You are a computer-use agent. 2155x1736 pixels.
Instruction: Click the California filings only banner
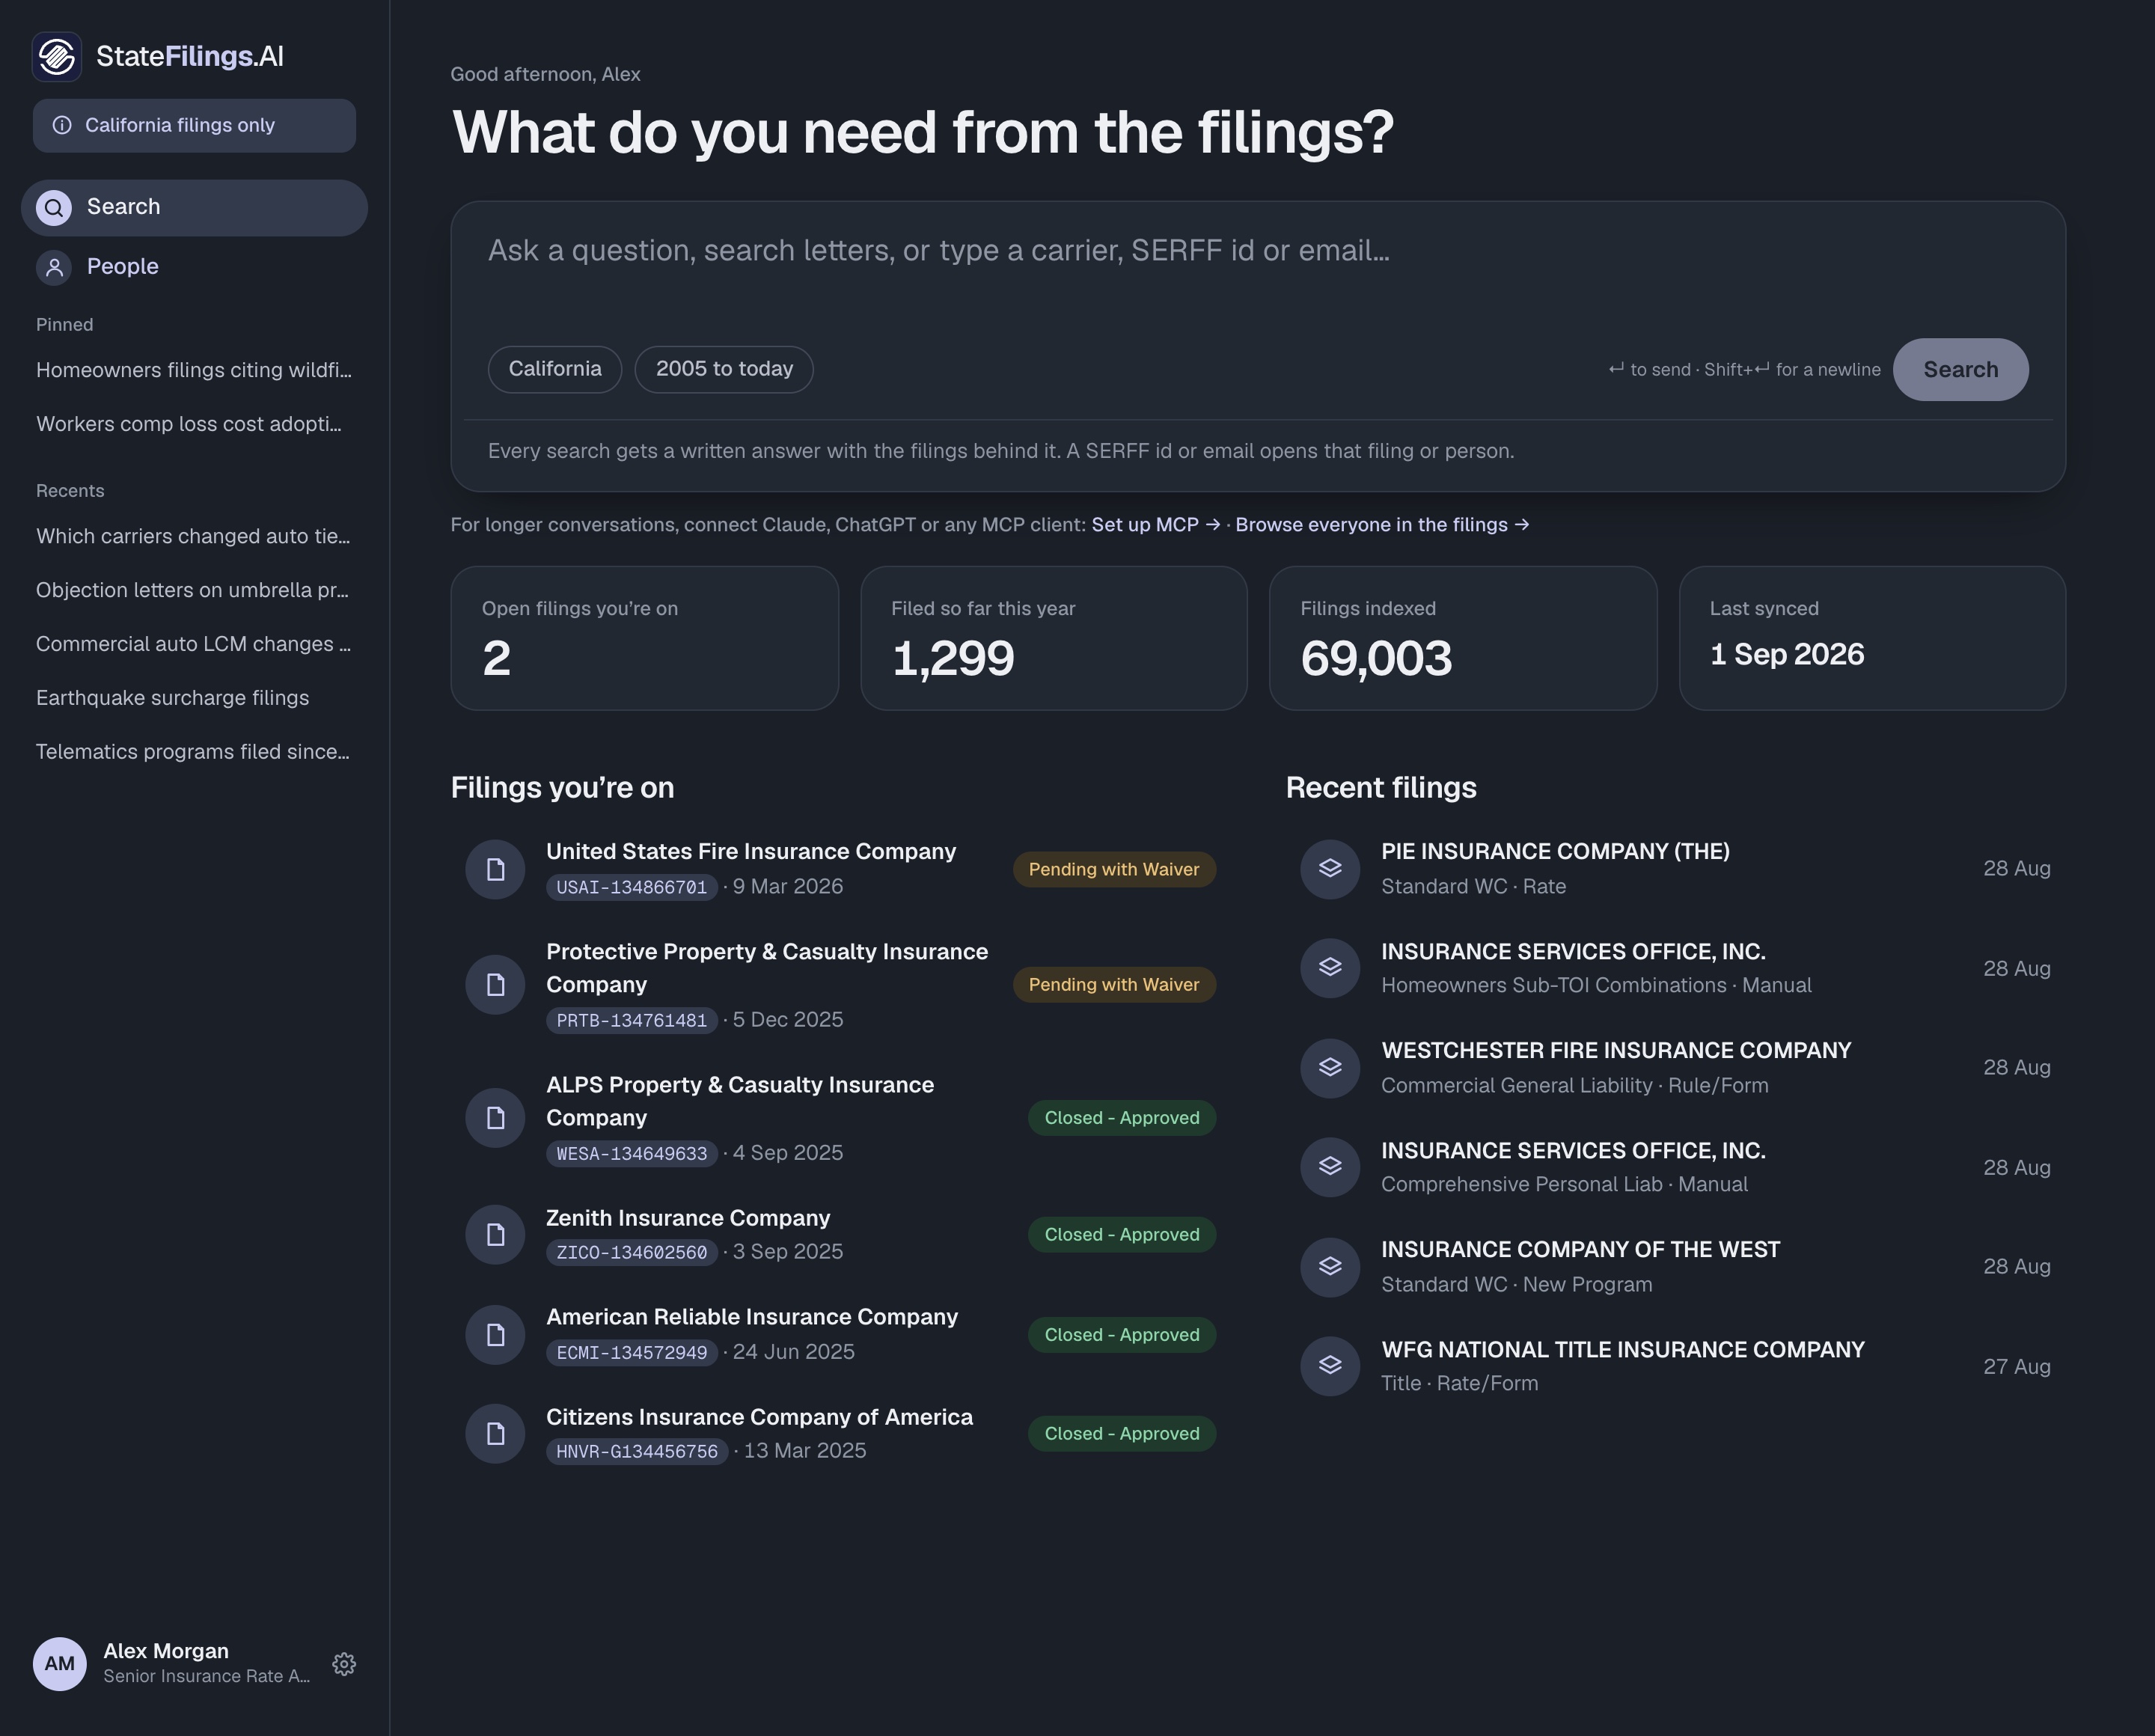click(194, 126)
